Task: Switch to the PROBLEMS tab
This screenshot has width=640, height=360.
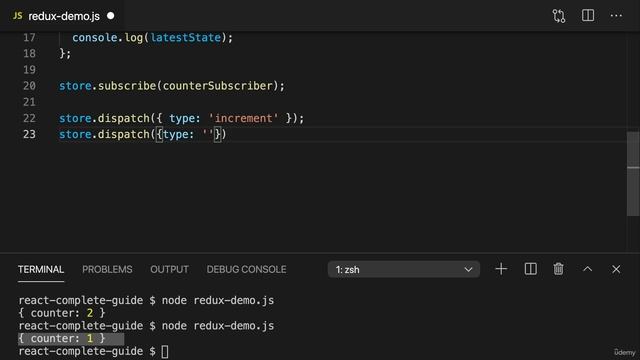Action: pyautogui.click(x=107, y=269)
